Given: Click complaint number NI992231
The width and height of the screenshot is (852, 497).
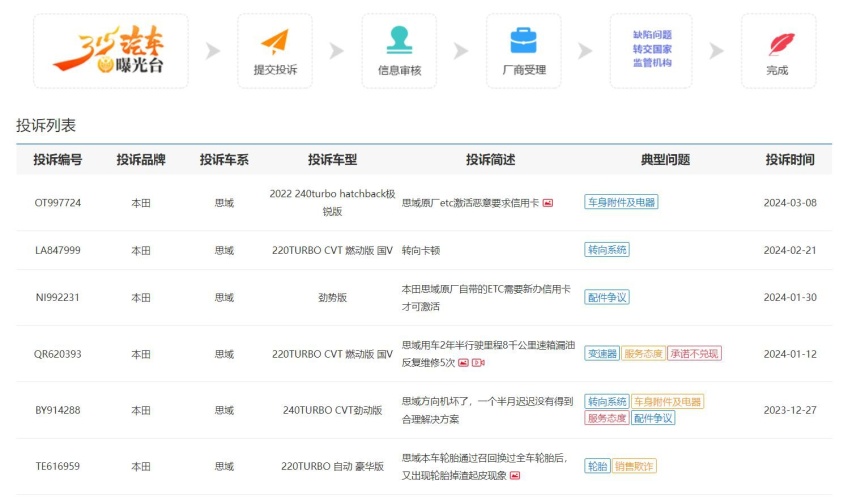Looking at the screenshot, I should (x=58, y=297).
